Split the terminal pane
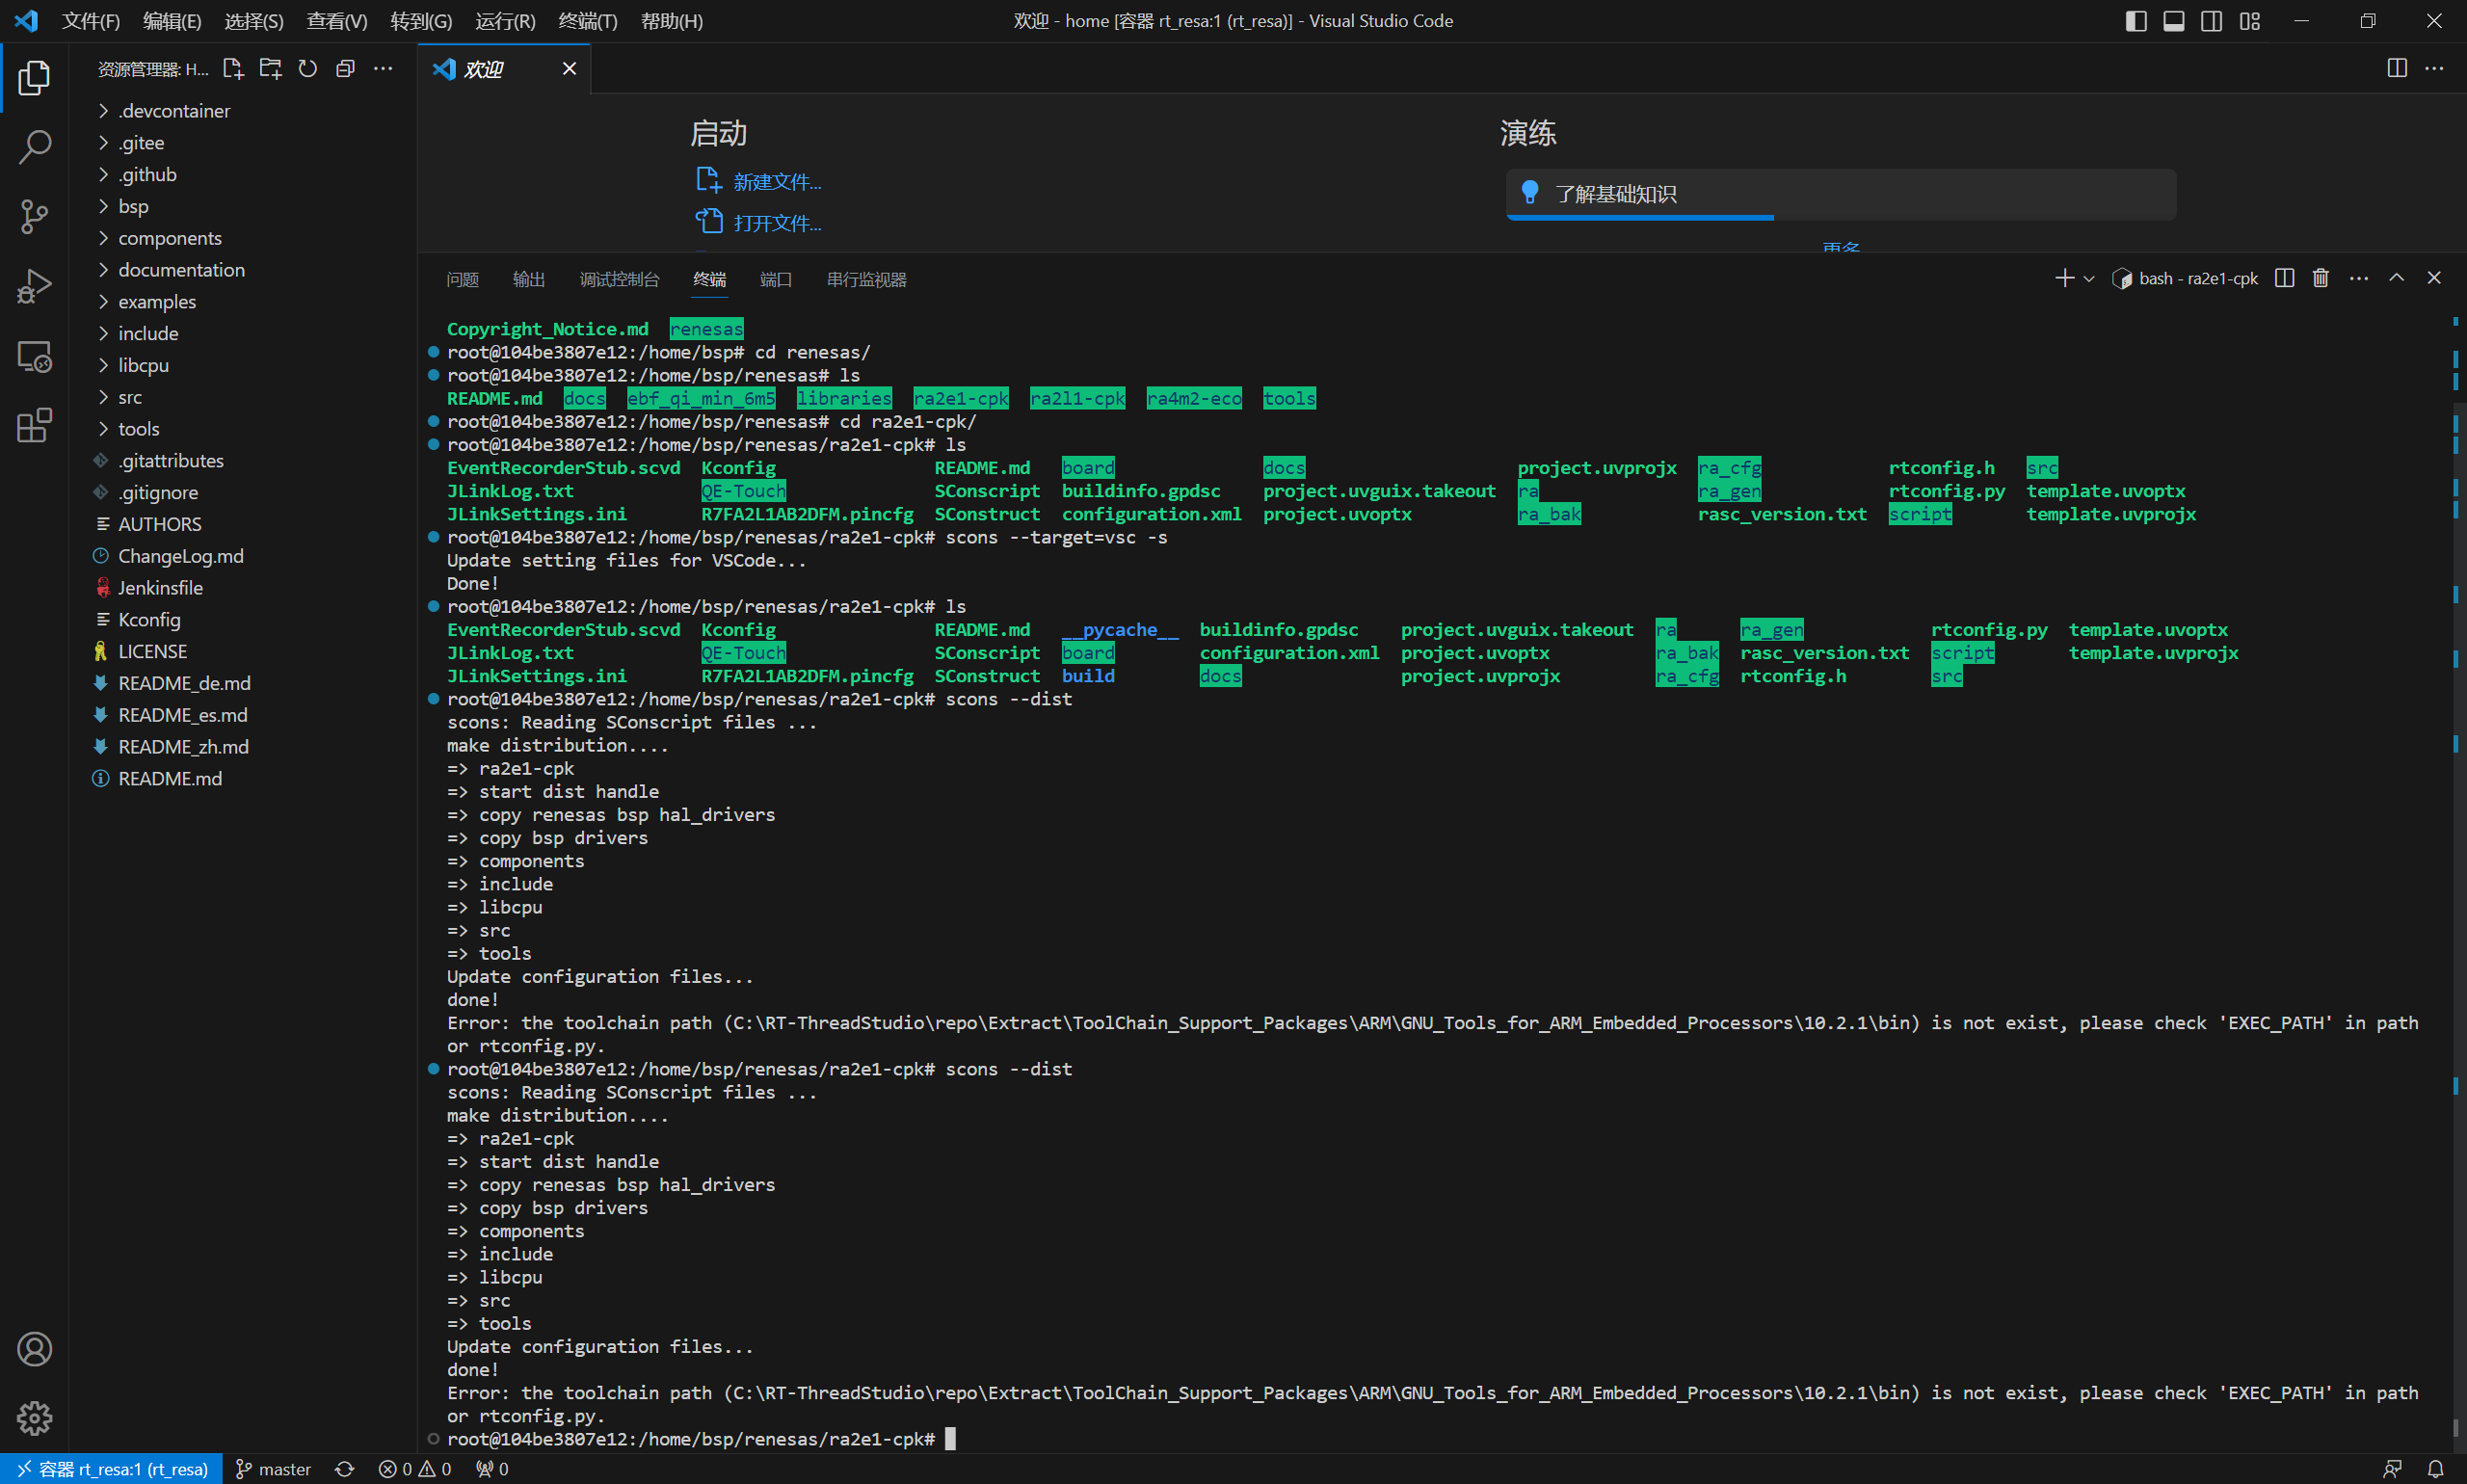 pyautogui.click(x=2284, y=278)
